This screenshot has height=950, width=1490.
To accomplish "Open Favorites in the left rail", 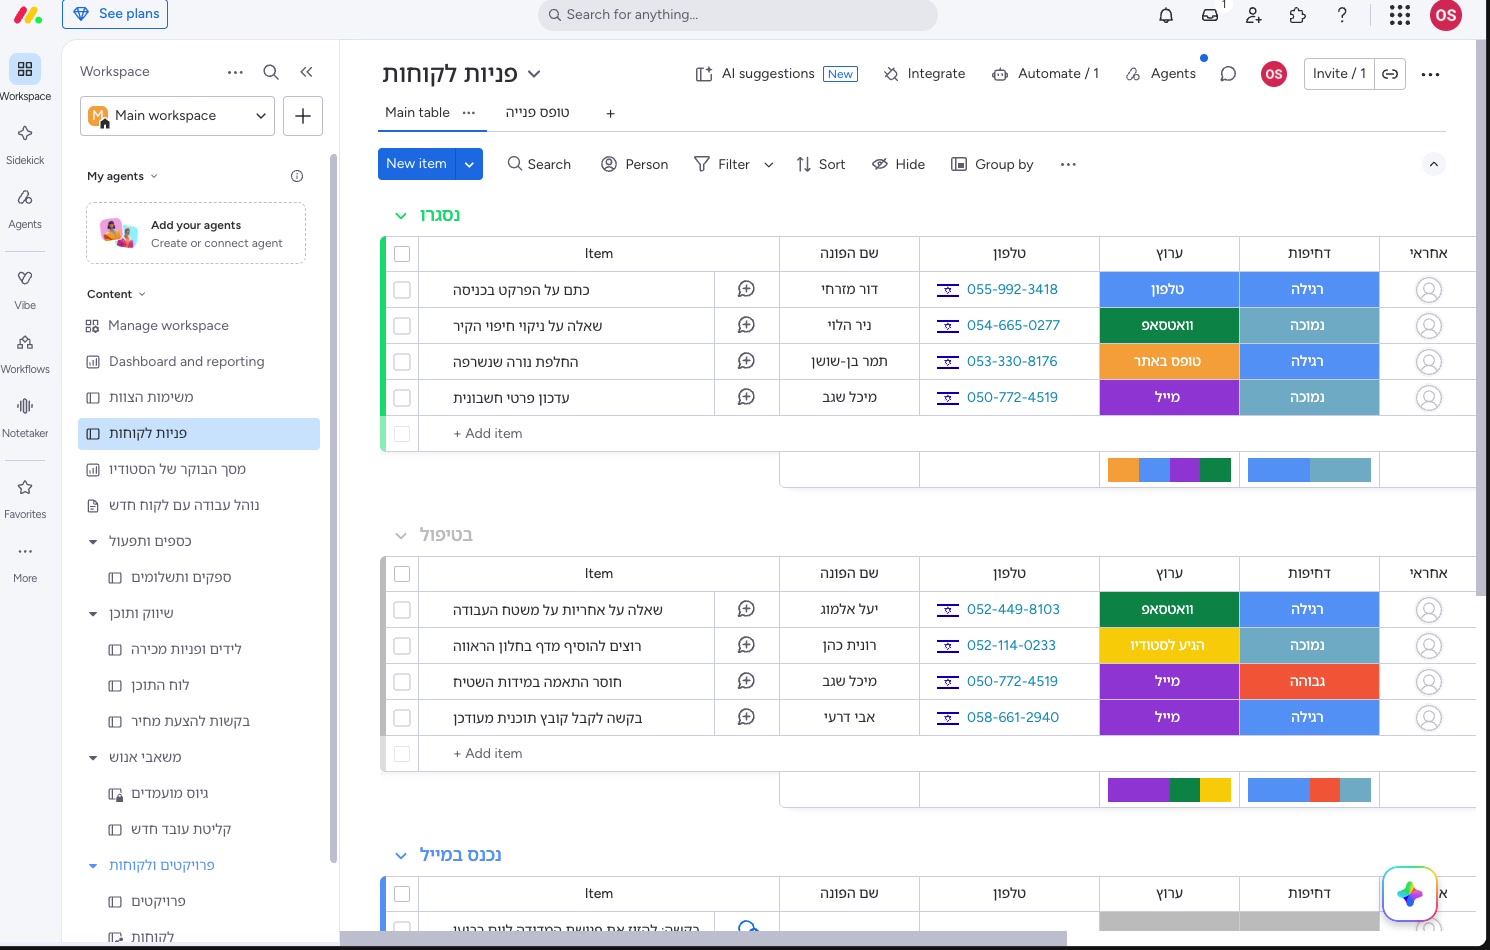I will coord(25,498).
